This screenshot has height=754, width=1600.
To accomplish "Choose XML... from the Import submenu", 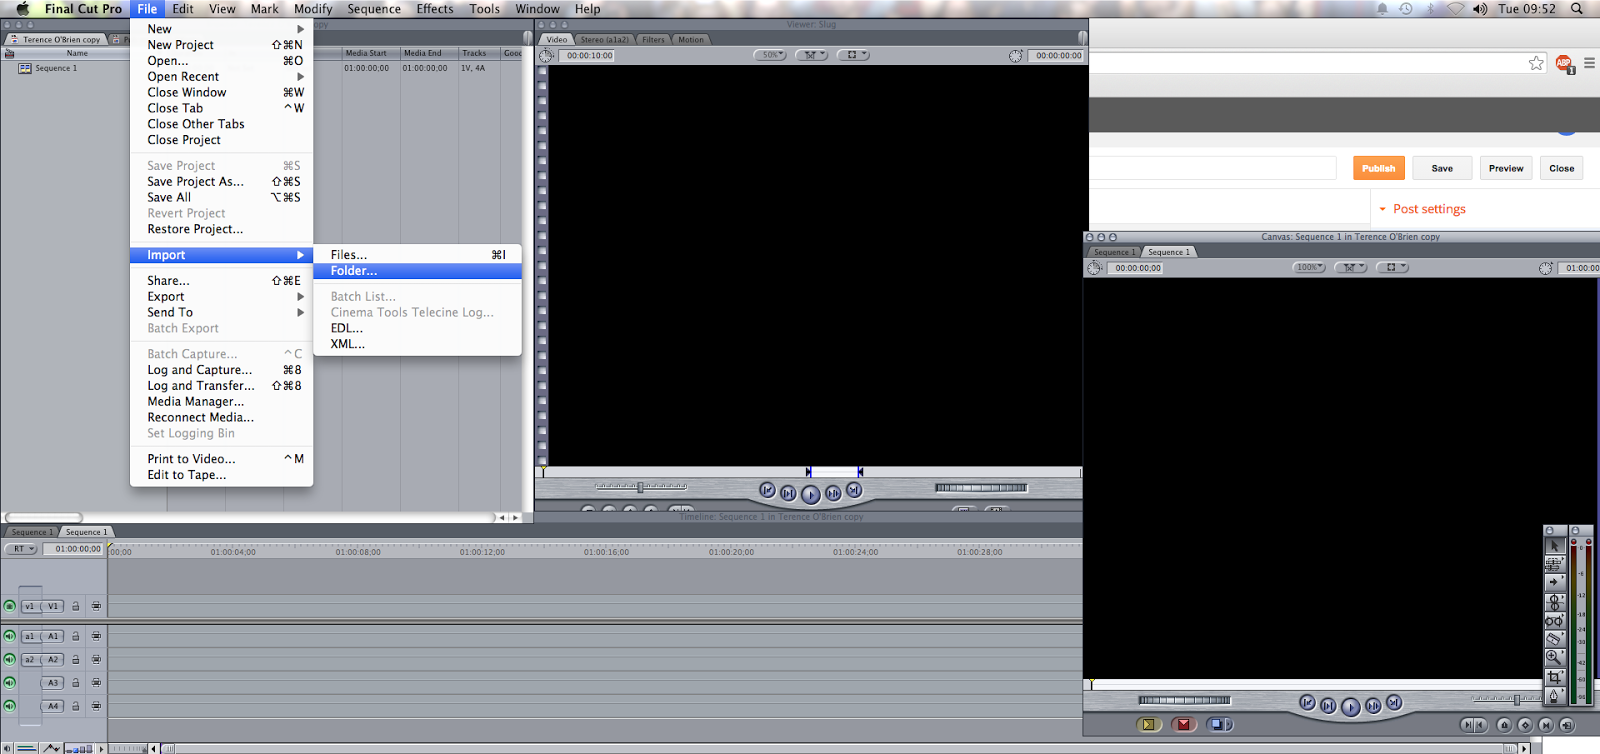I will click(417, 344).
